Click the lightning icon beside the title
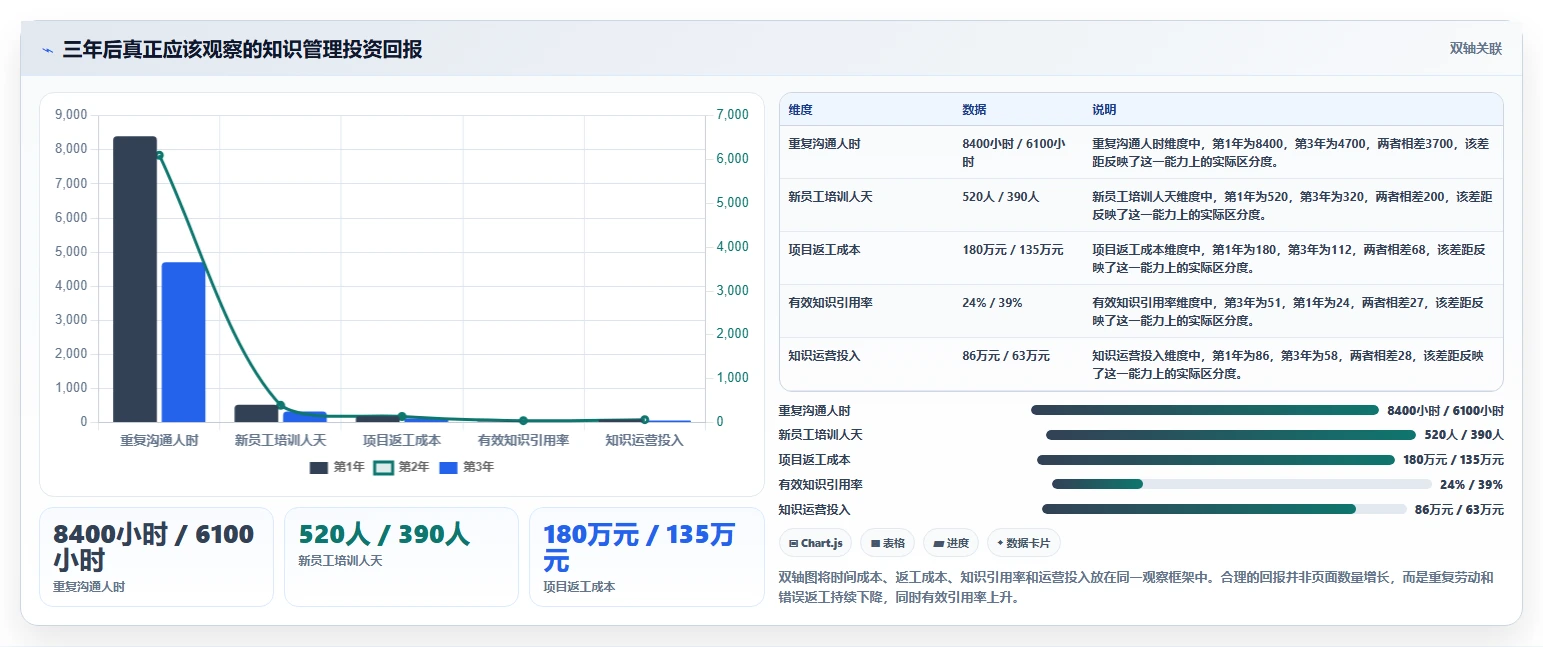The image size is (1543, 647). point(47,50)
